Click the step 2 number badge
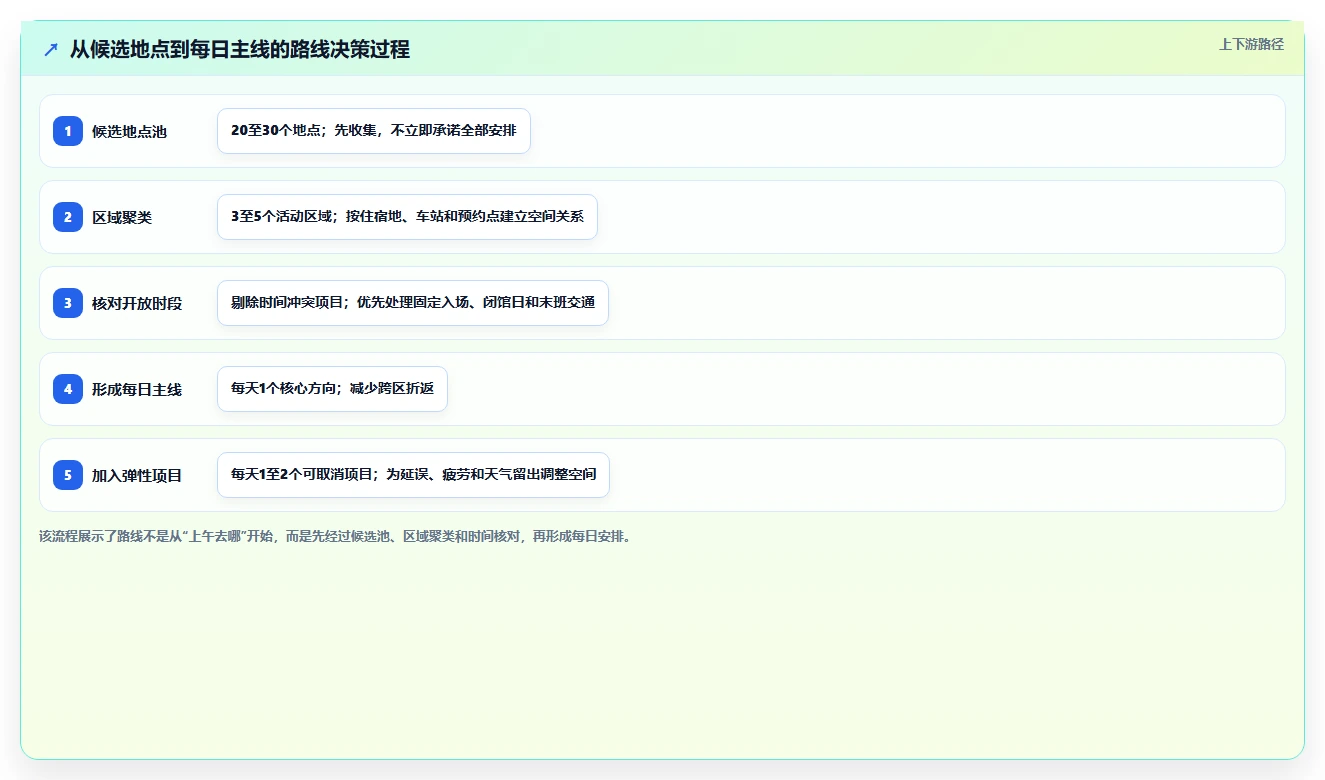Screen dimensions: 1325x780 pyautogui.click(x=68, y=217)
